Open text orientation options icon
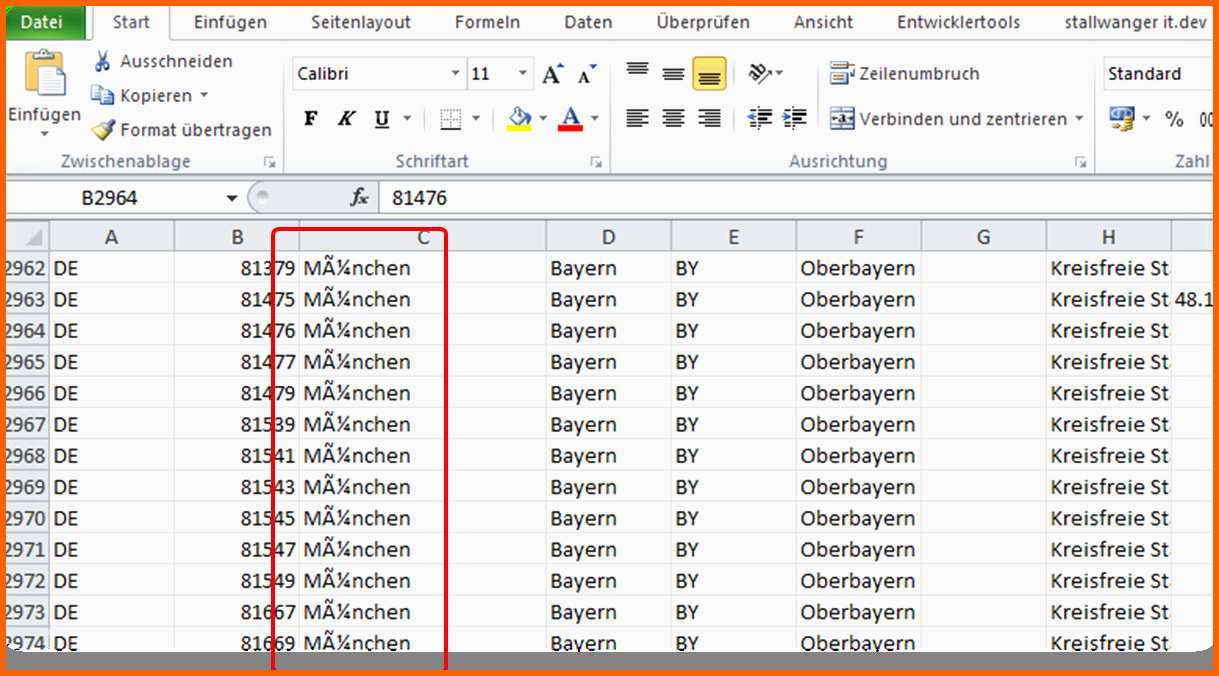The height and width of the screenshot is (676, 1219). 761,73
